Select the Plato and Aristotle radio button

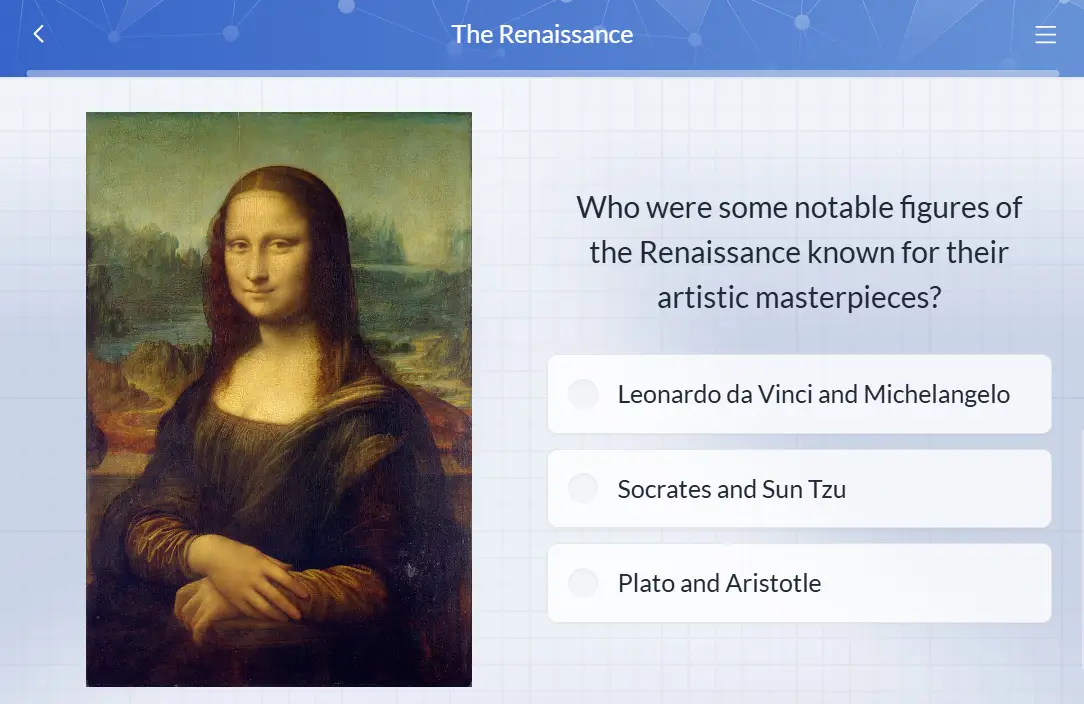(583, 583)
